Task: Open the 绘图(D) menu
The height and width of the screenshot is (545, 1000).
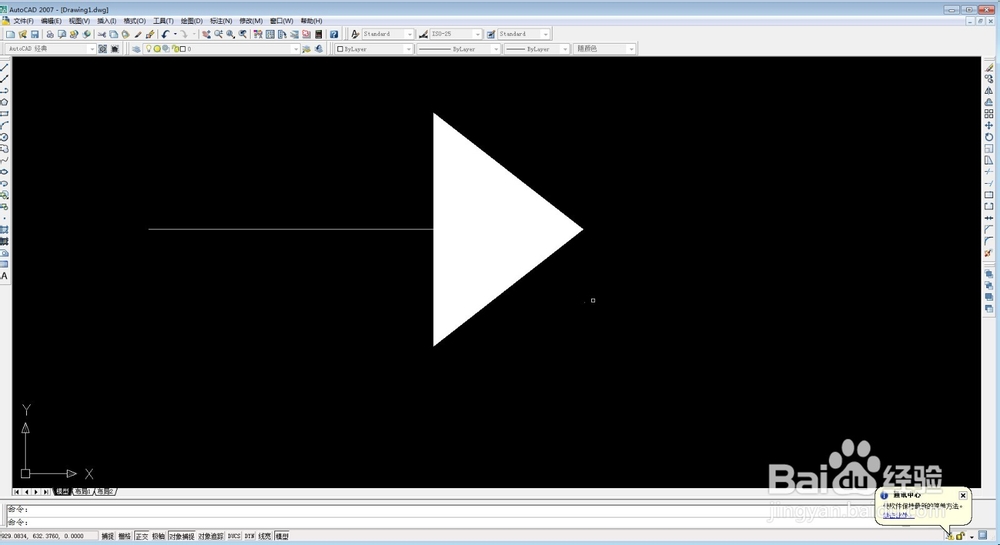Action: click(x=191, y=21)
